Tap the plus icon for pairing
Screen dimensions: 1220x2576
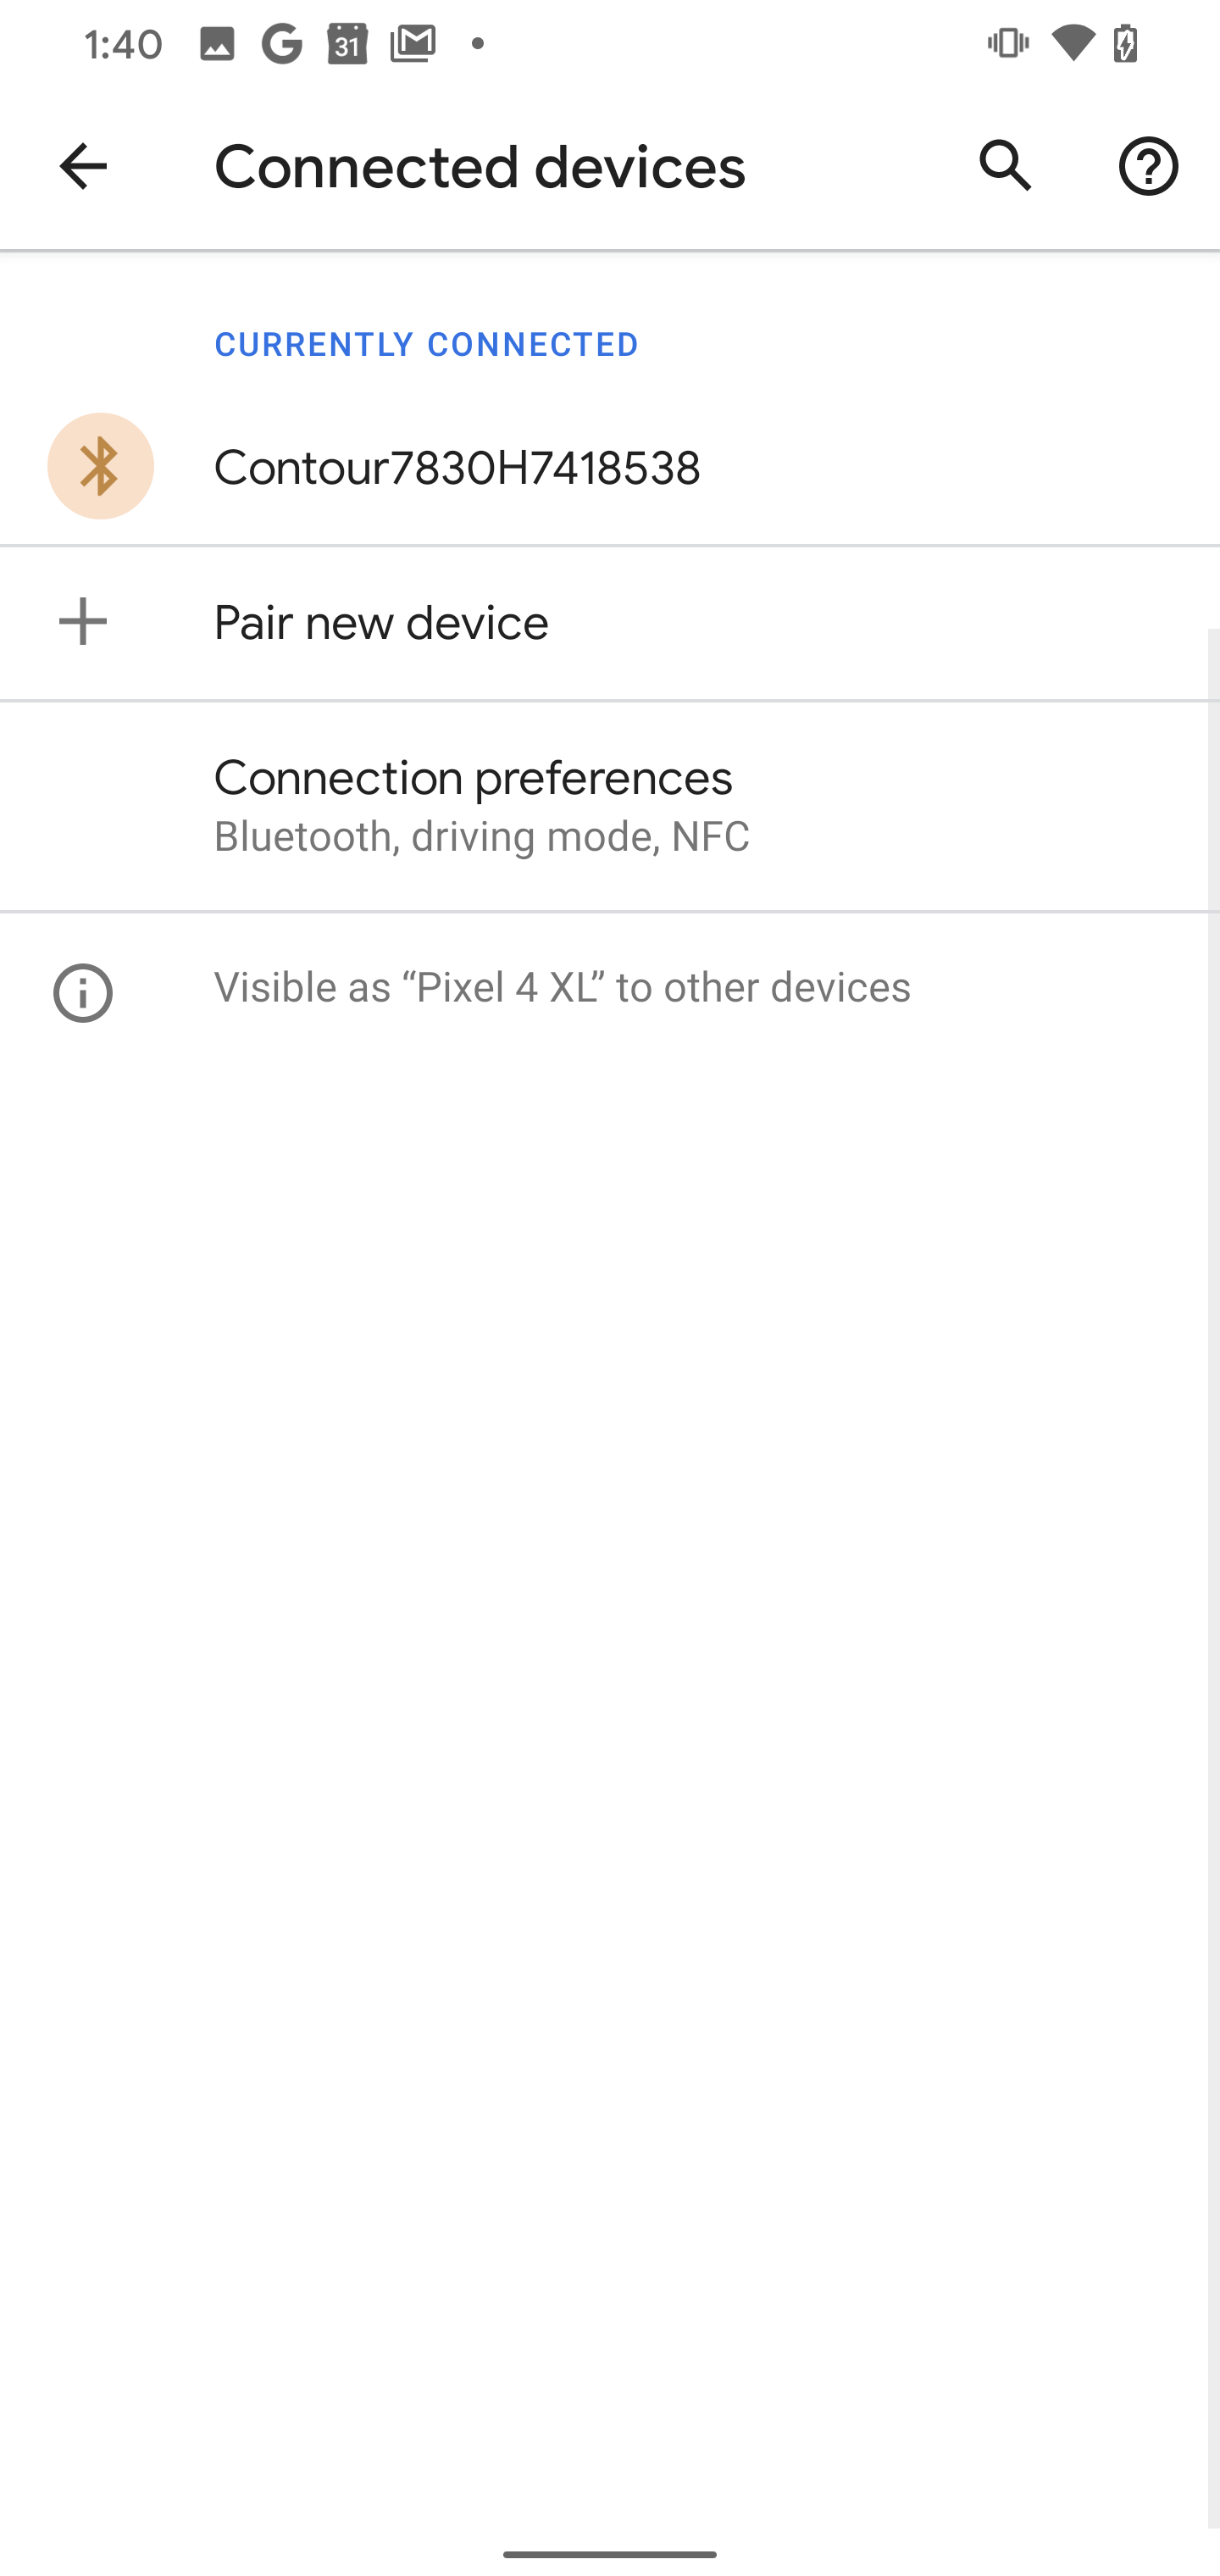[83, 622]
